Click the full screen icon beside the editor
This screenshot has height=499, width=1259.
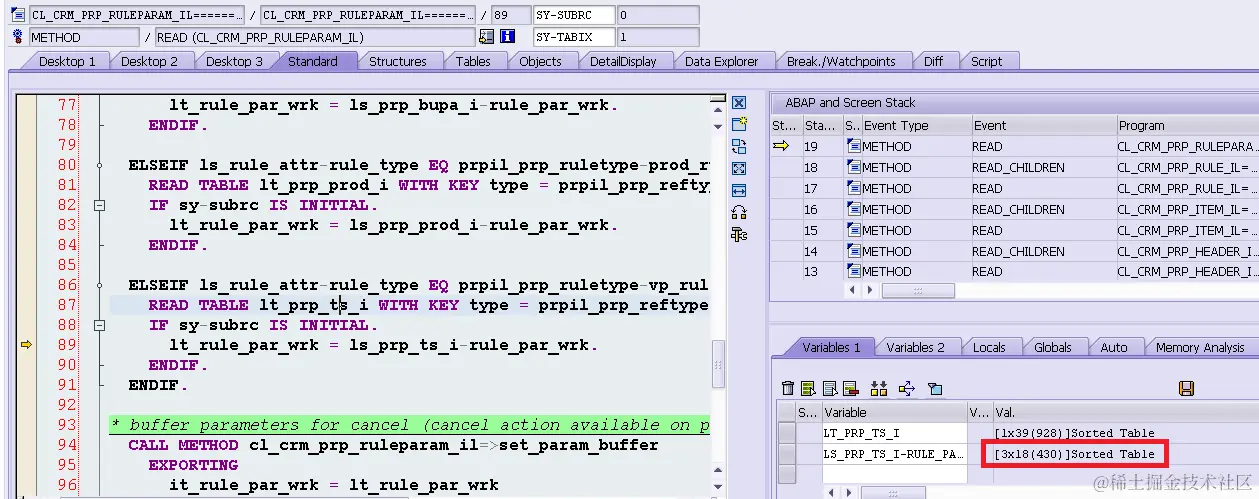coord(739,169)
